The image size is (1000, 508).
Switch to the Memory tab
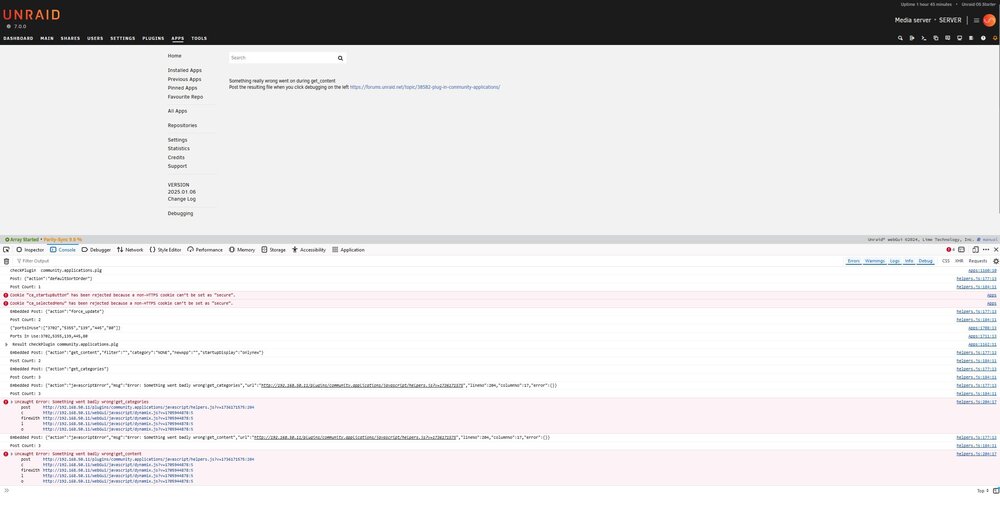(242, 250)
